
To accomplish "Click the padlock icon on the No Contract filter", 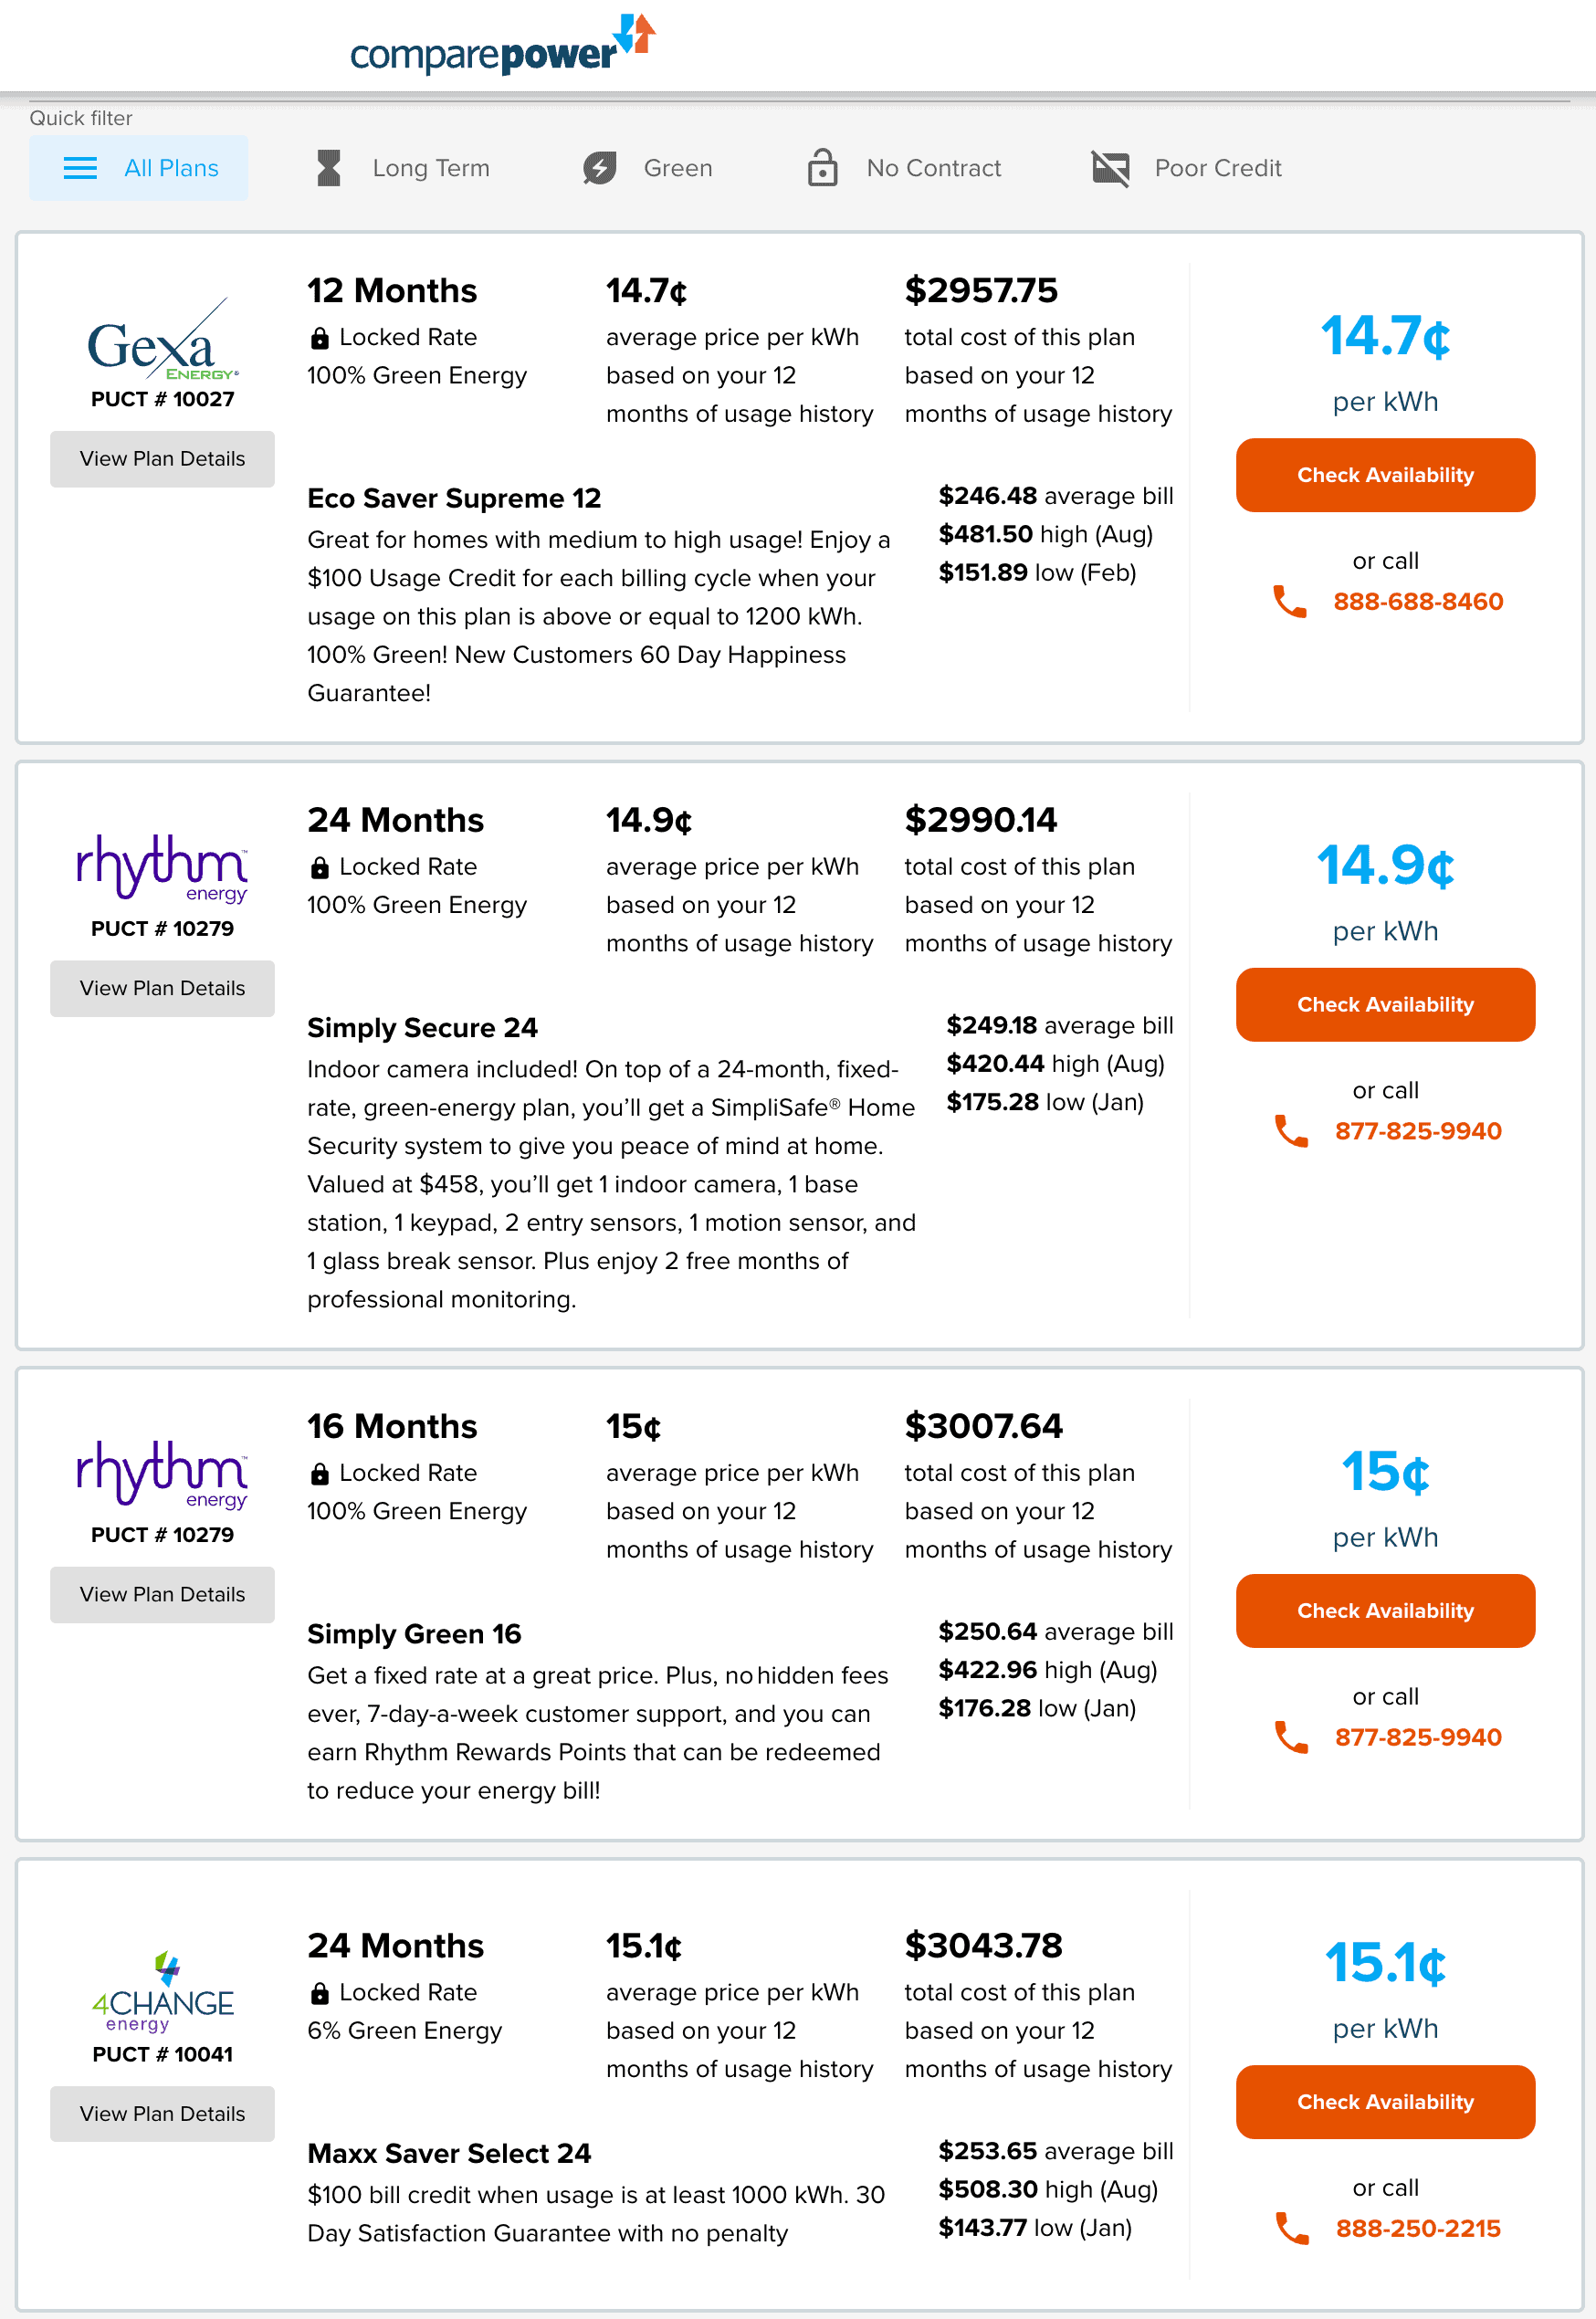I will pos(822,168).
